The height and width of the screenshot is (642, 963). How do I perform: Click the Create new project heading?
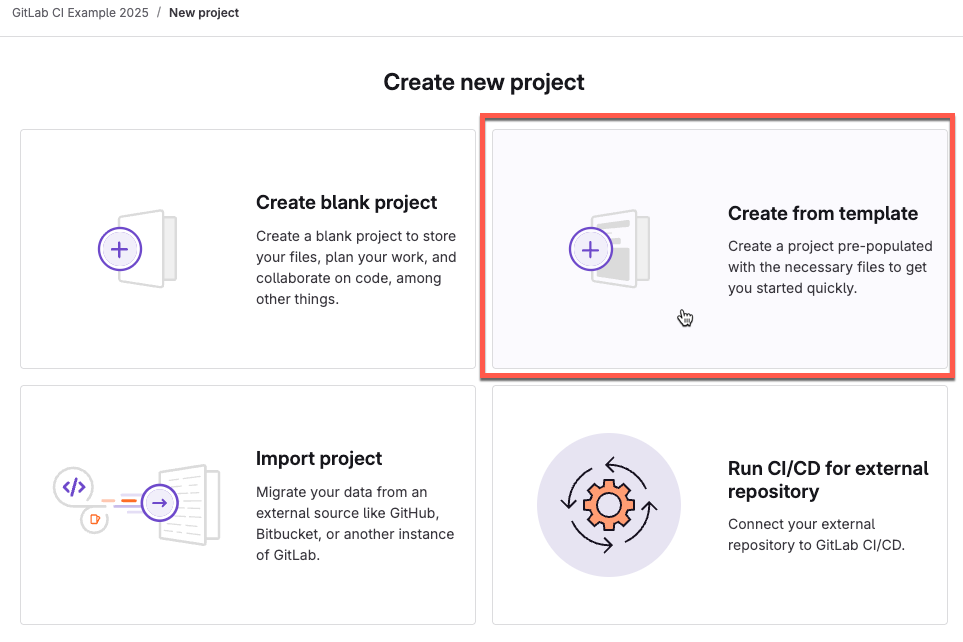(x=484, y=82)
